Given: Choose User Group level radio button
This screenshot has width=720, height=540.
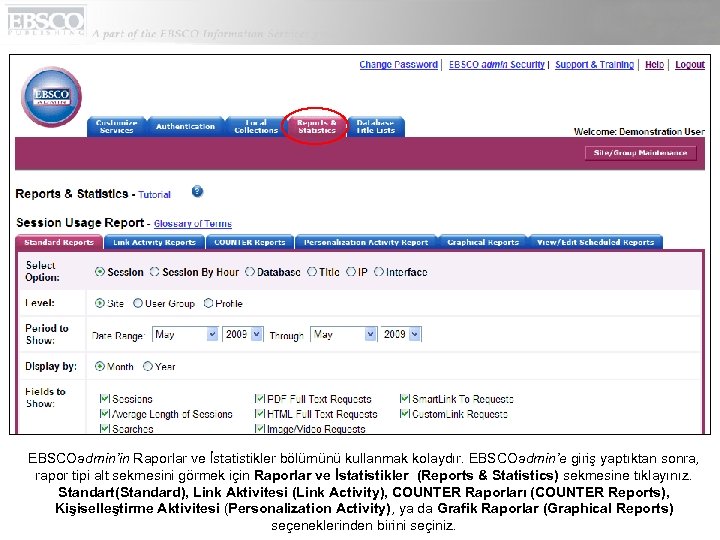Looking at the screenshot, I should coord(138,303).
